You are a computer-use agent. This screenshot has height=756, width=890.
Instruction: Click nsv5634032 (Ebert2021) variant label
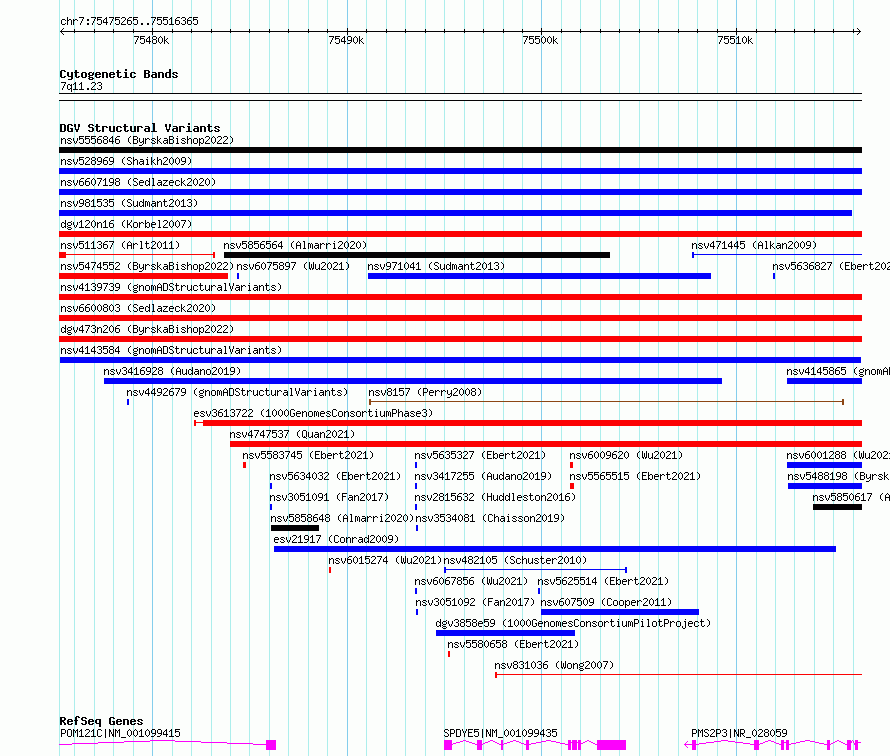coord(335,476)
